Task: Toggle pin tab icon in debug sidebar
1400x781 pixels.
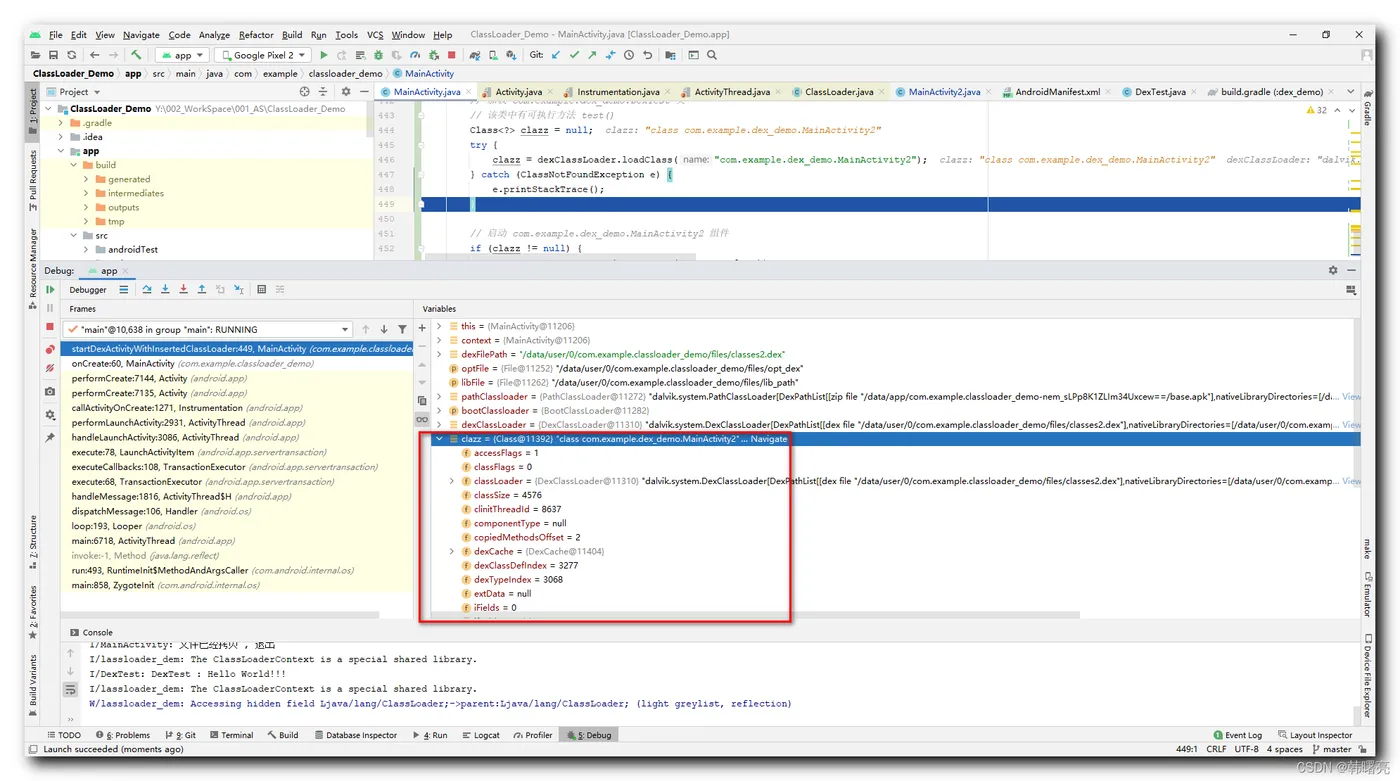Action: (x=50, y=437)
